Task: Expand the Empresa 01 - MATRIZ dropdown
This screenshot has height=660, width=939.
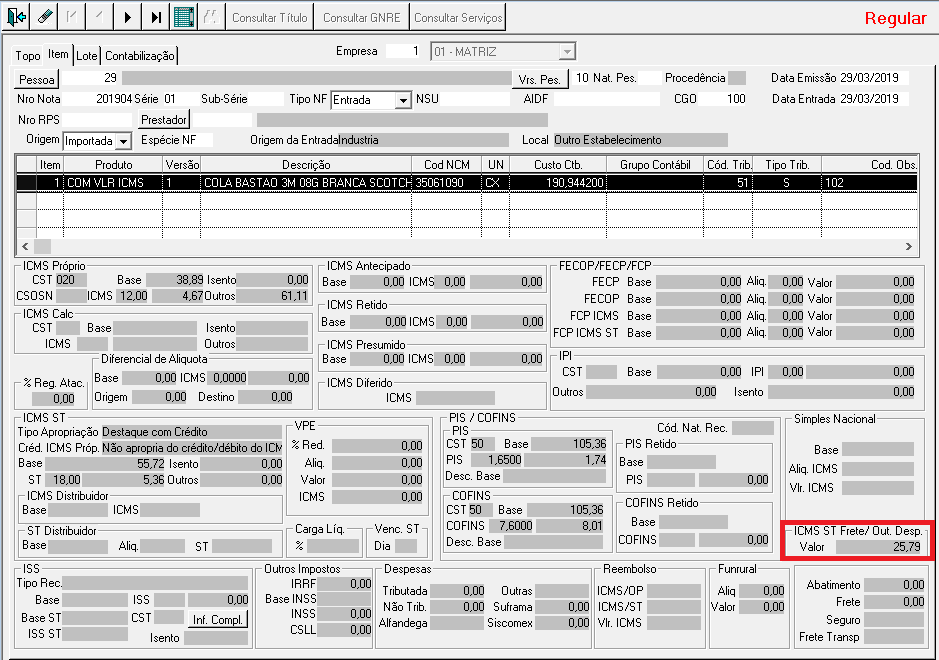Action: pos(567,52)
